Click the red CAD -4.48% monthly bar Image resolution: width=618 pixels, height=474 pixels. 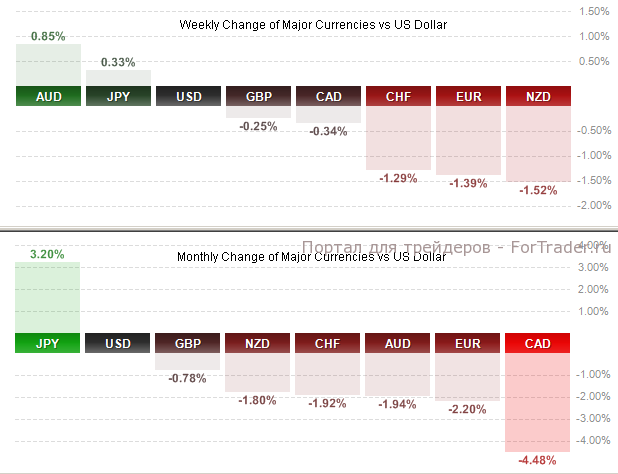538,402
